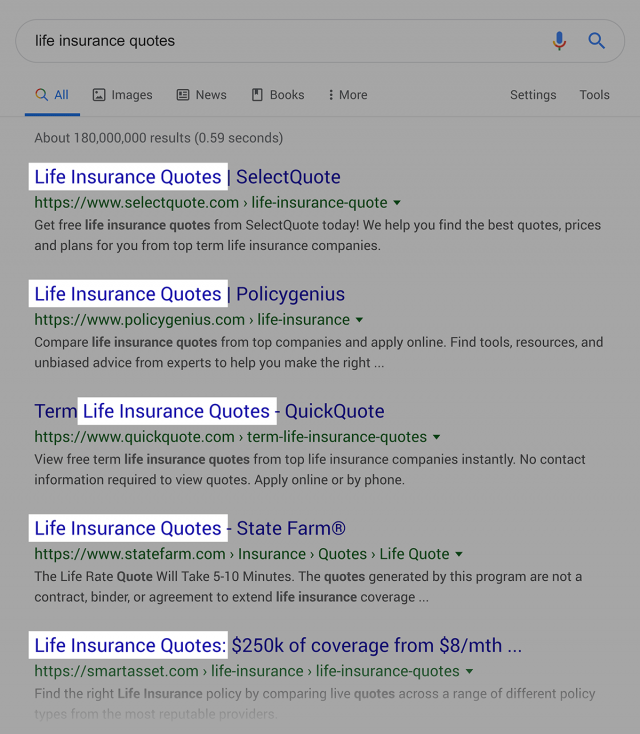Image resolution: width=640 pixels, height=734 pixels.
Task: Click the snippet starting Compare life insurance quotes
Action: tap(318, 352)
